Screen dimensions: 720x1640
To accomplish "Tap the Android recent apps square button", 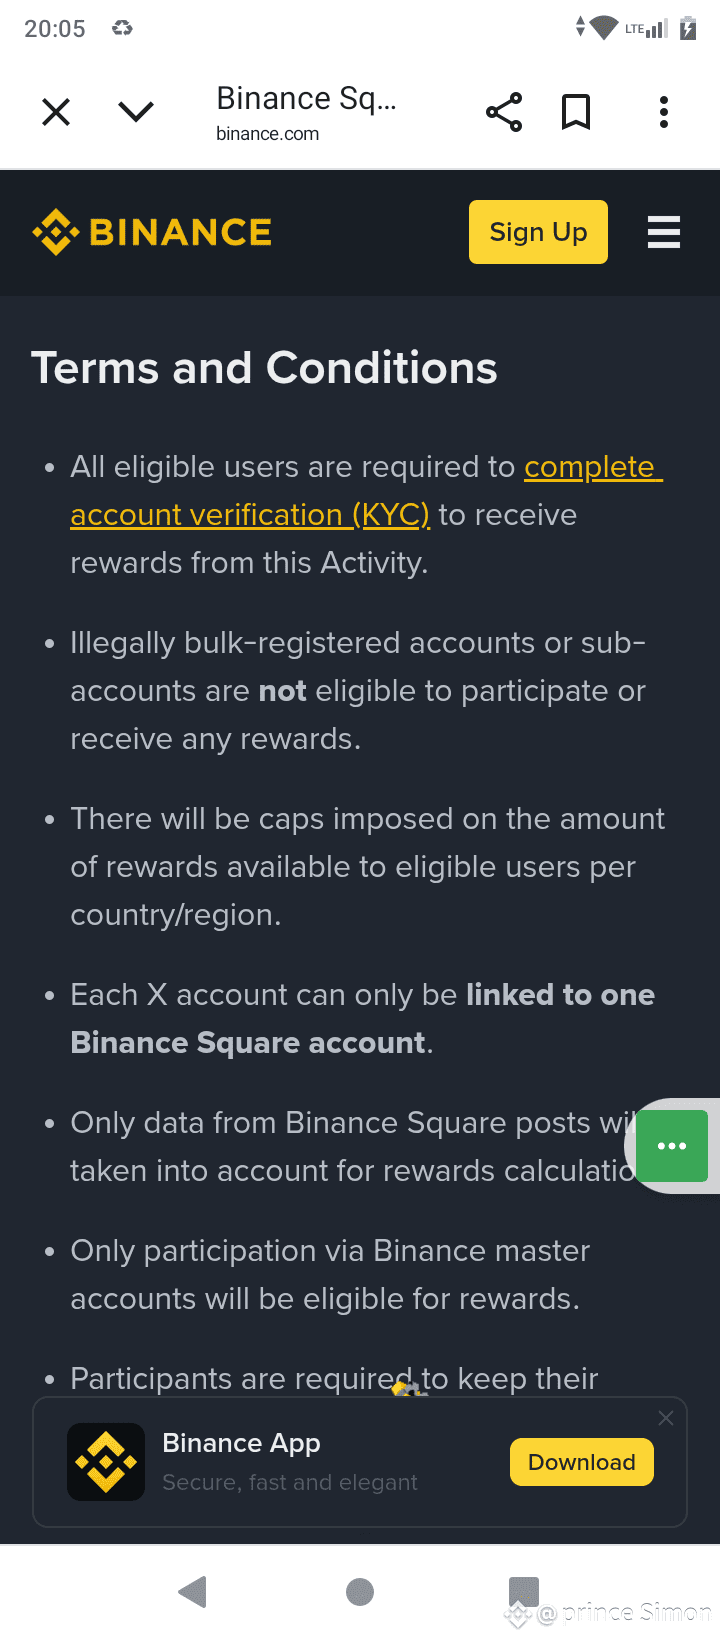I will click(524, 1591).
